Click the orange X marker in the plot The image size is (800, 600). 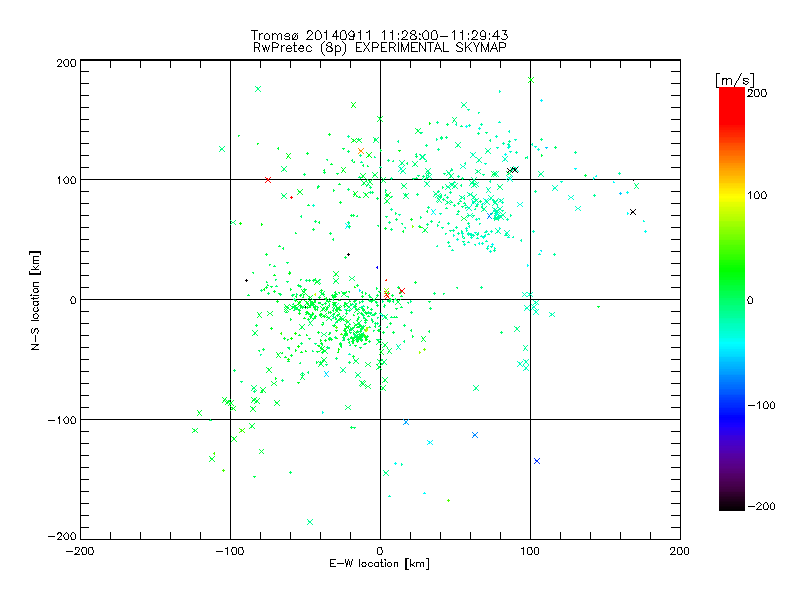(361, 151)
